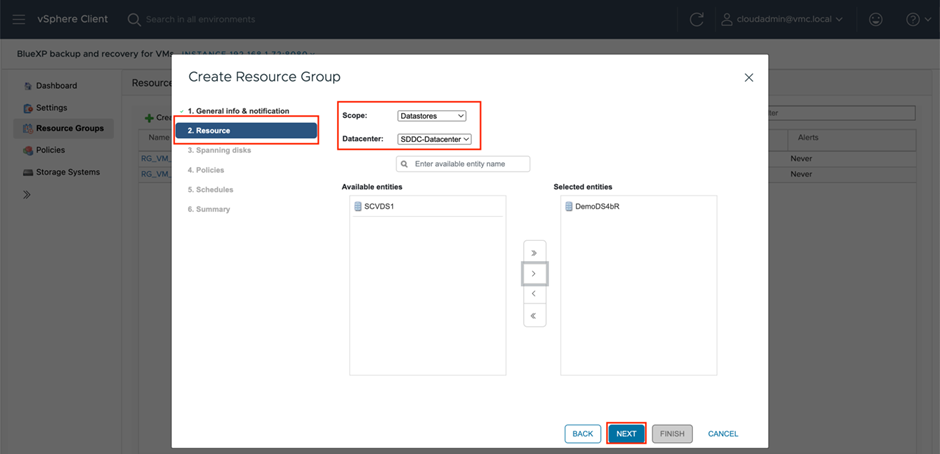Select the Policies sidebar item

[50, 150]
